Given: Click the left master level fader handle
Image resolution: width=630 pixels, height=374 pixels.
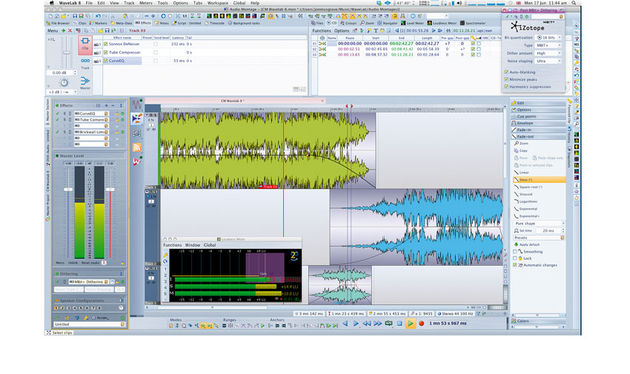Looking at the screenshot, I should click(x=68, y=190).
